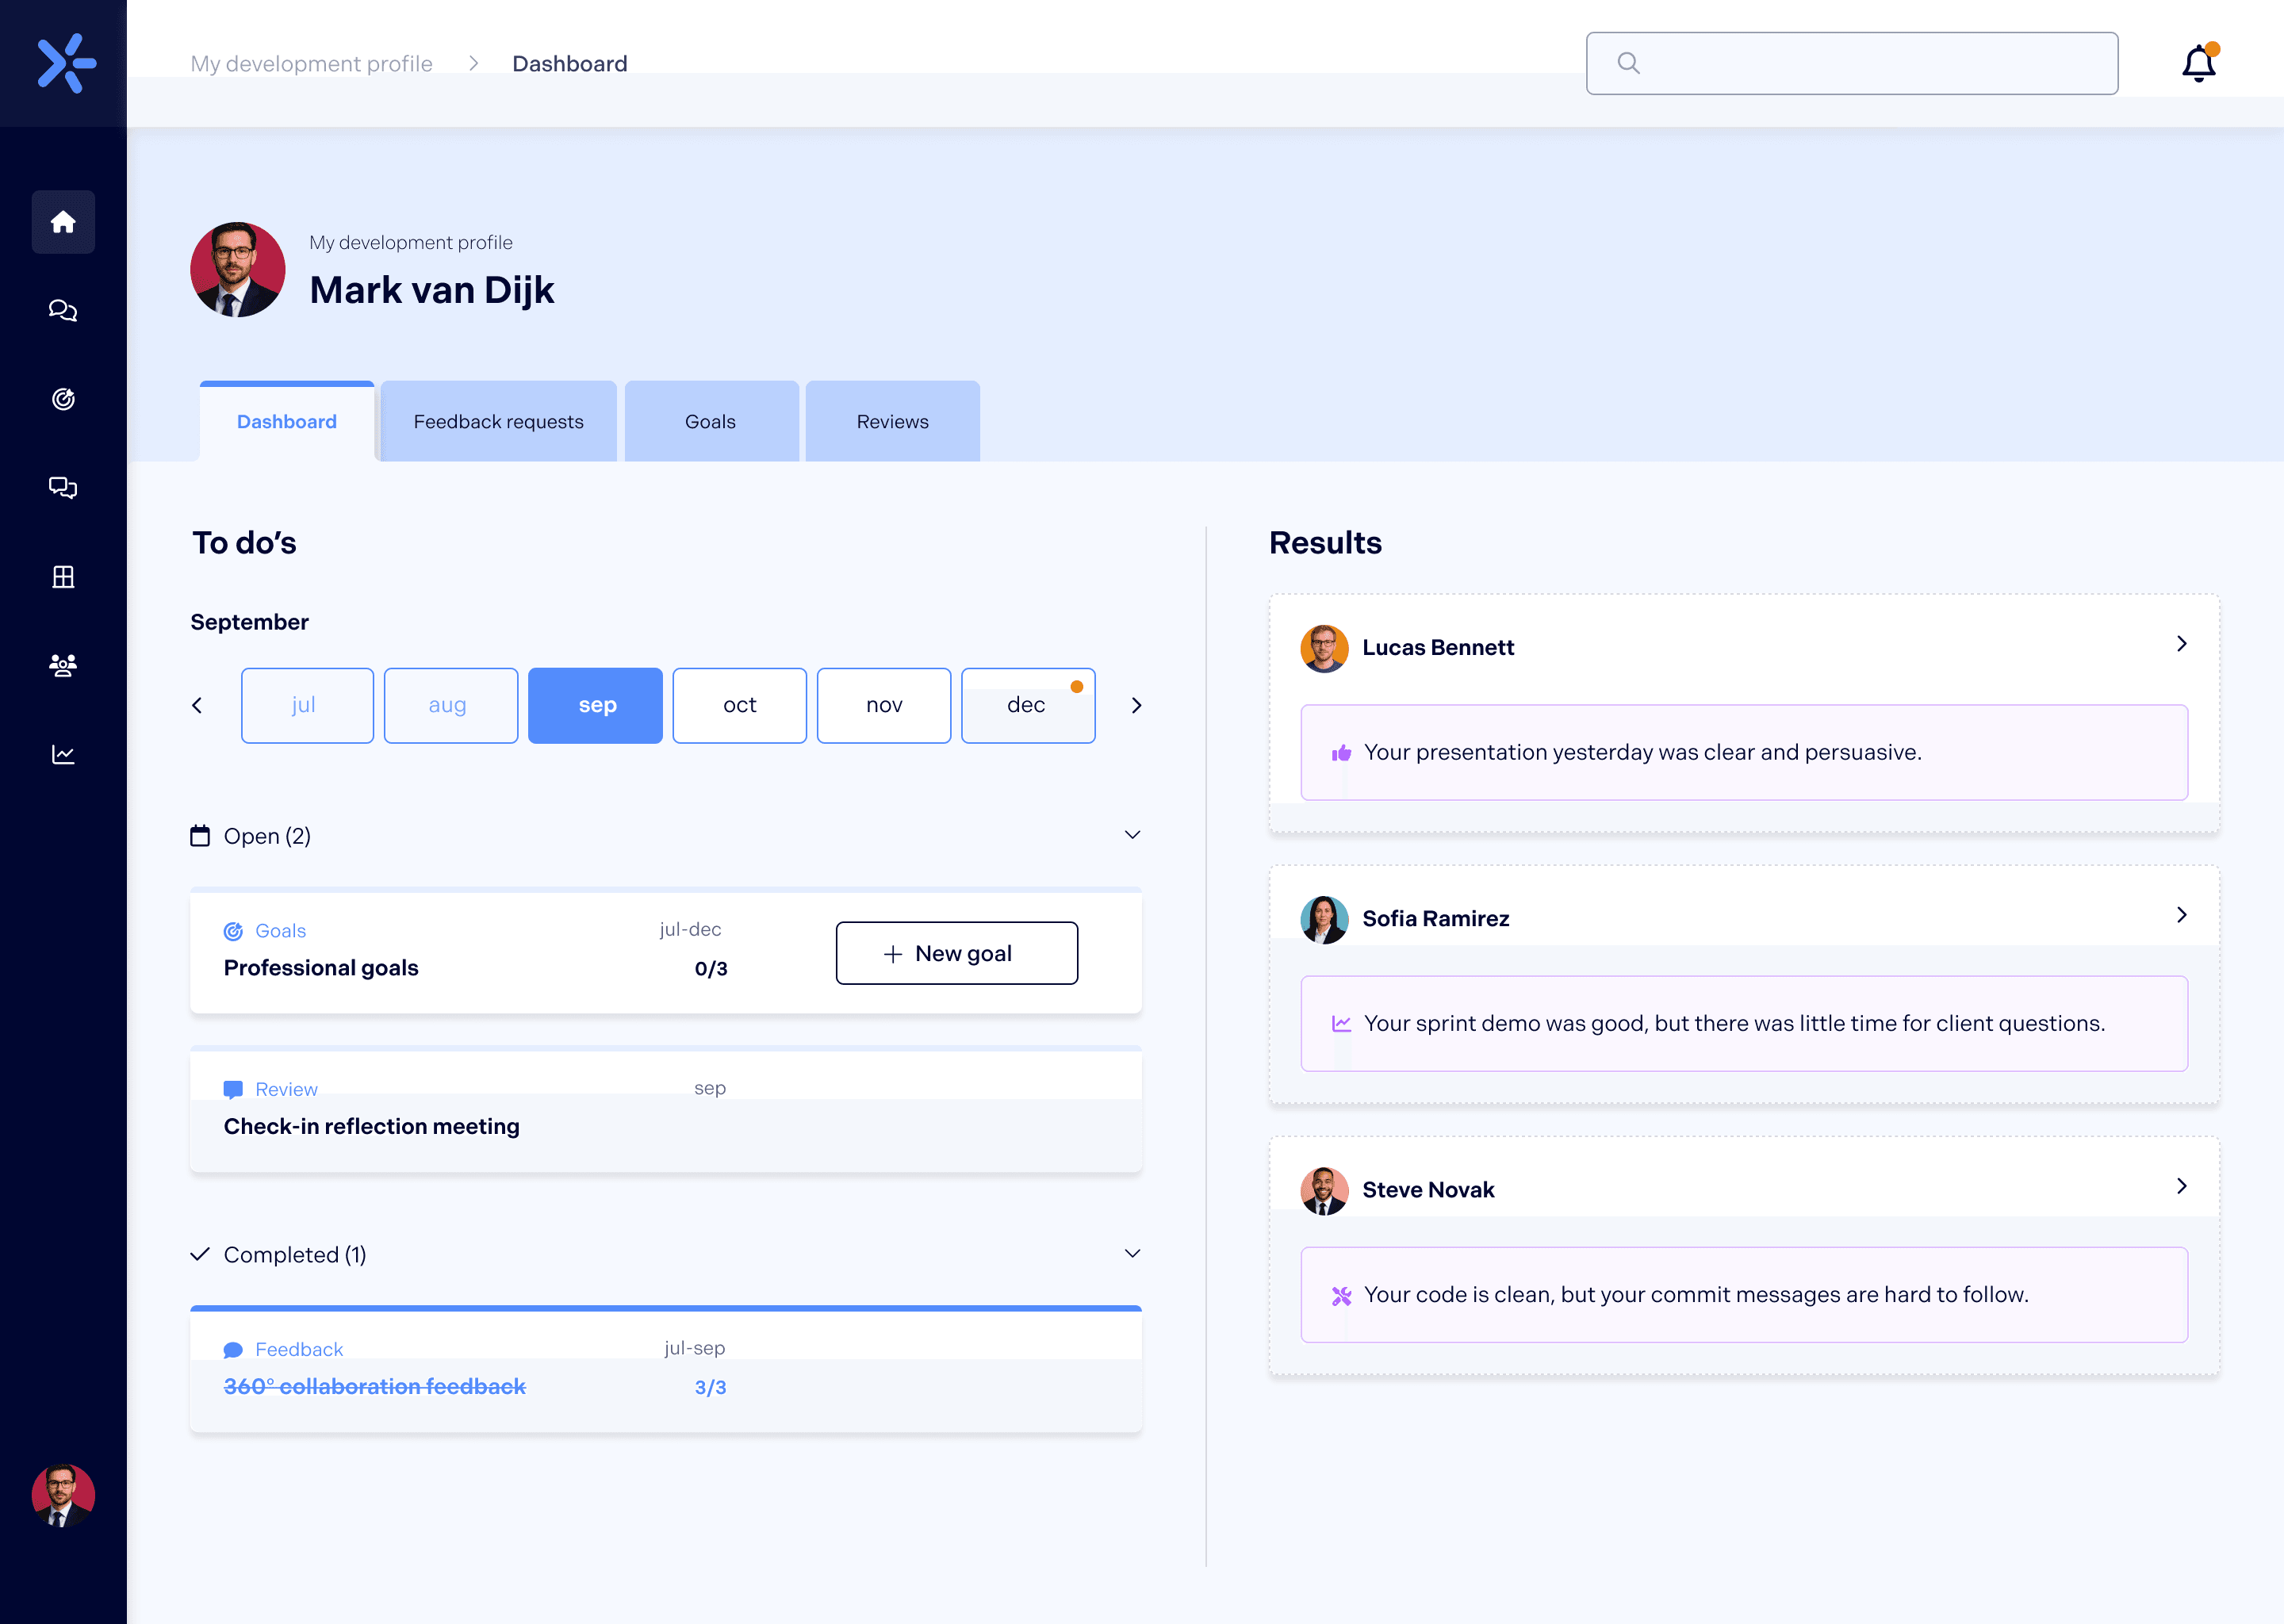Click the right arrow to see later months
The image size is (2284, 1624).
click(1136, 705)
